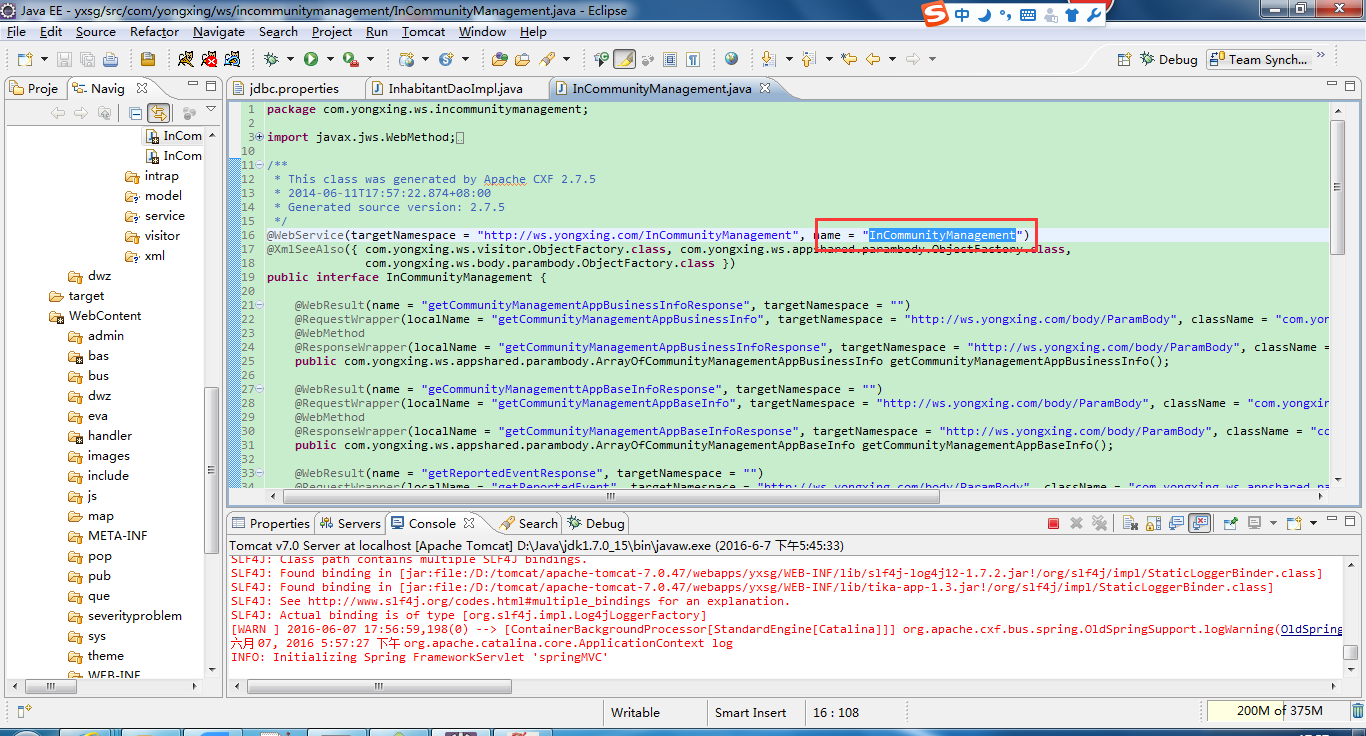Minimize the Console view panel

[x=1331, y=519]
